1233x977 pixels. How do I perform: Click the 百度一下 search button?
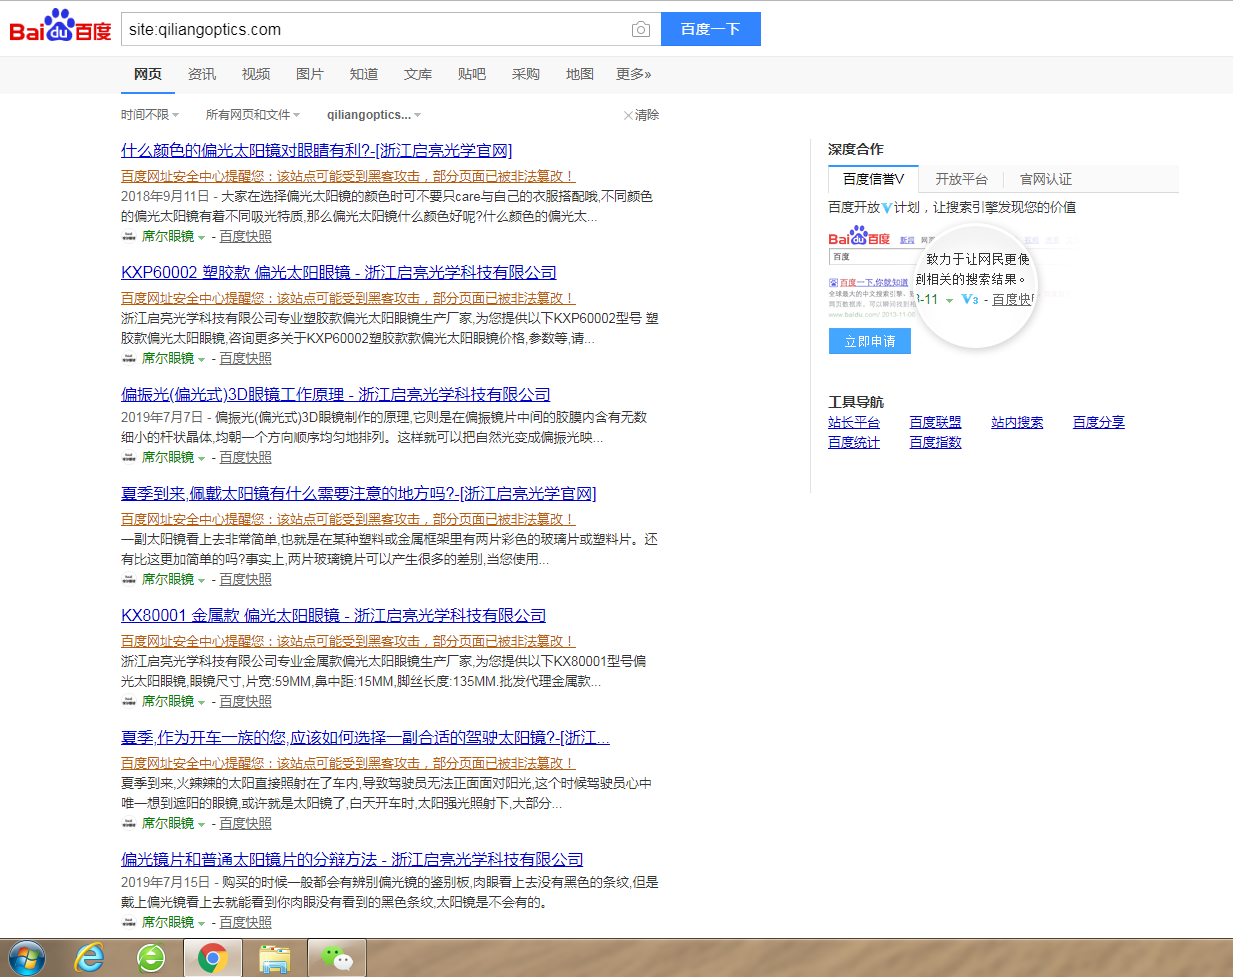pos(710,29)
